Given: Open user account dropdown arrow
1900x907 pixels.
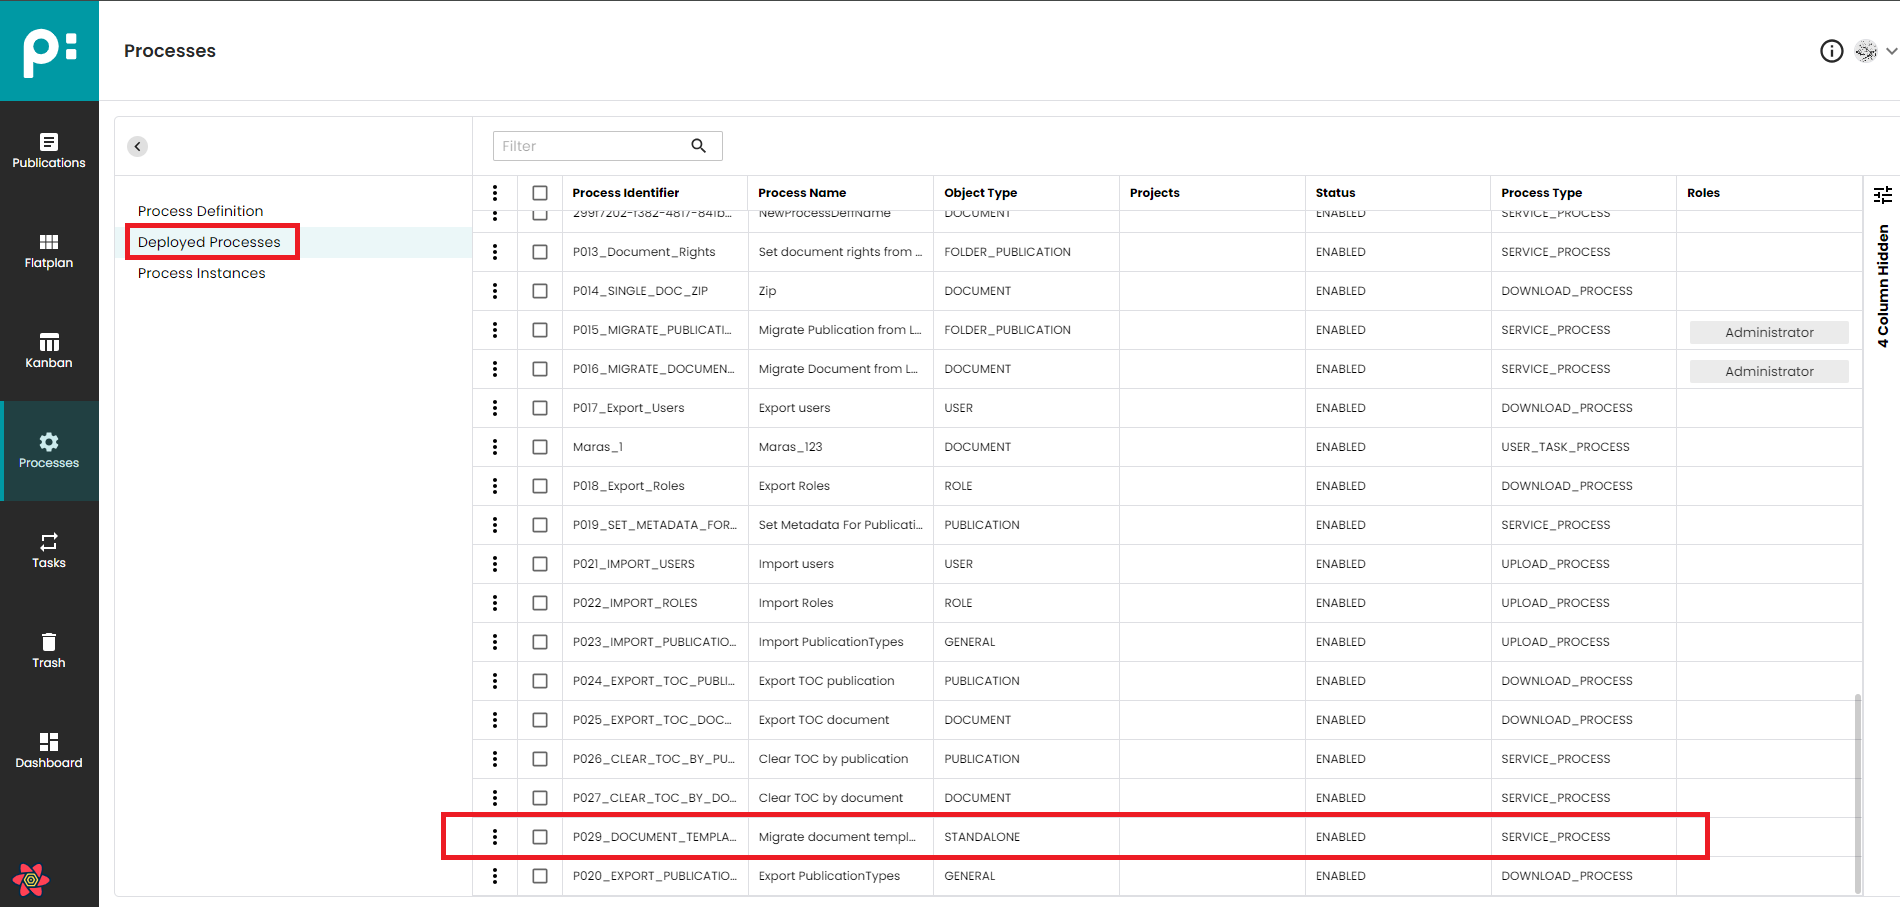Looking at the screenshot, I should [1891, 51].
